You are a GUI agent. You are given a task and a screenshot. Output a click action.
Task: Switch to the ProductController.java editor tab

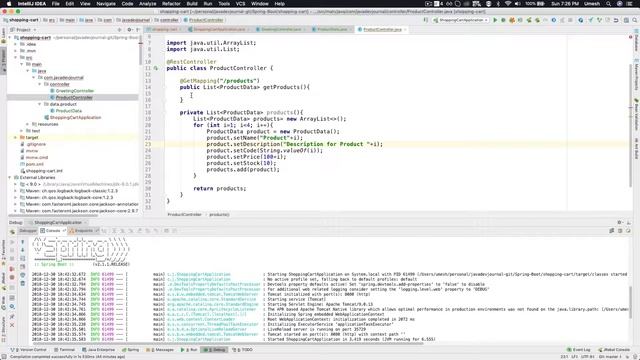(x=382, y=30)
